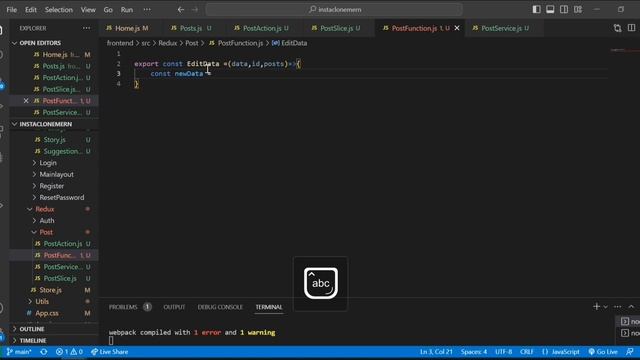Collapse the Redux folder

point(54,209)
